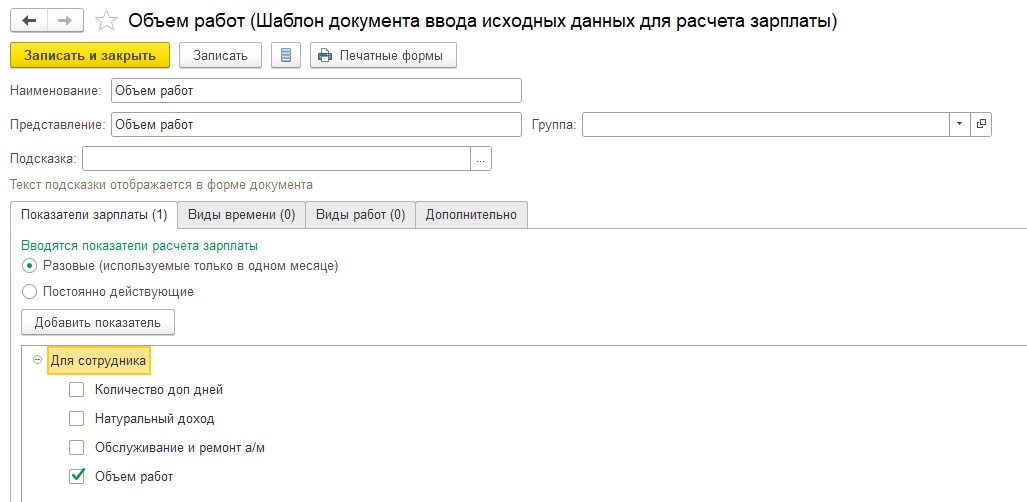Image resolution: width=1027 pixels, height=502 pixels.
Task: Click the Записать и закрыть button
Action: [90, 56]
